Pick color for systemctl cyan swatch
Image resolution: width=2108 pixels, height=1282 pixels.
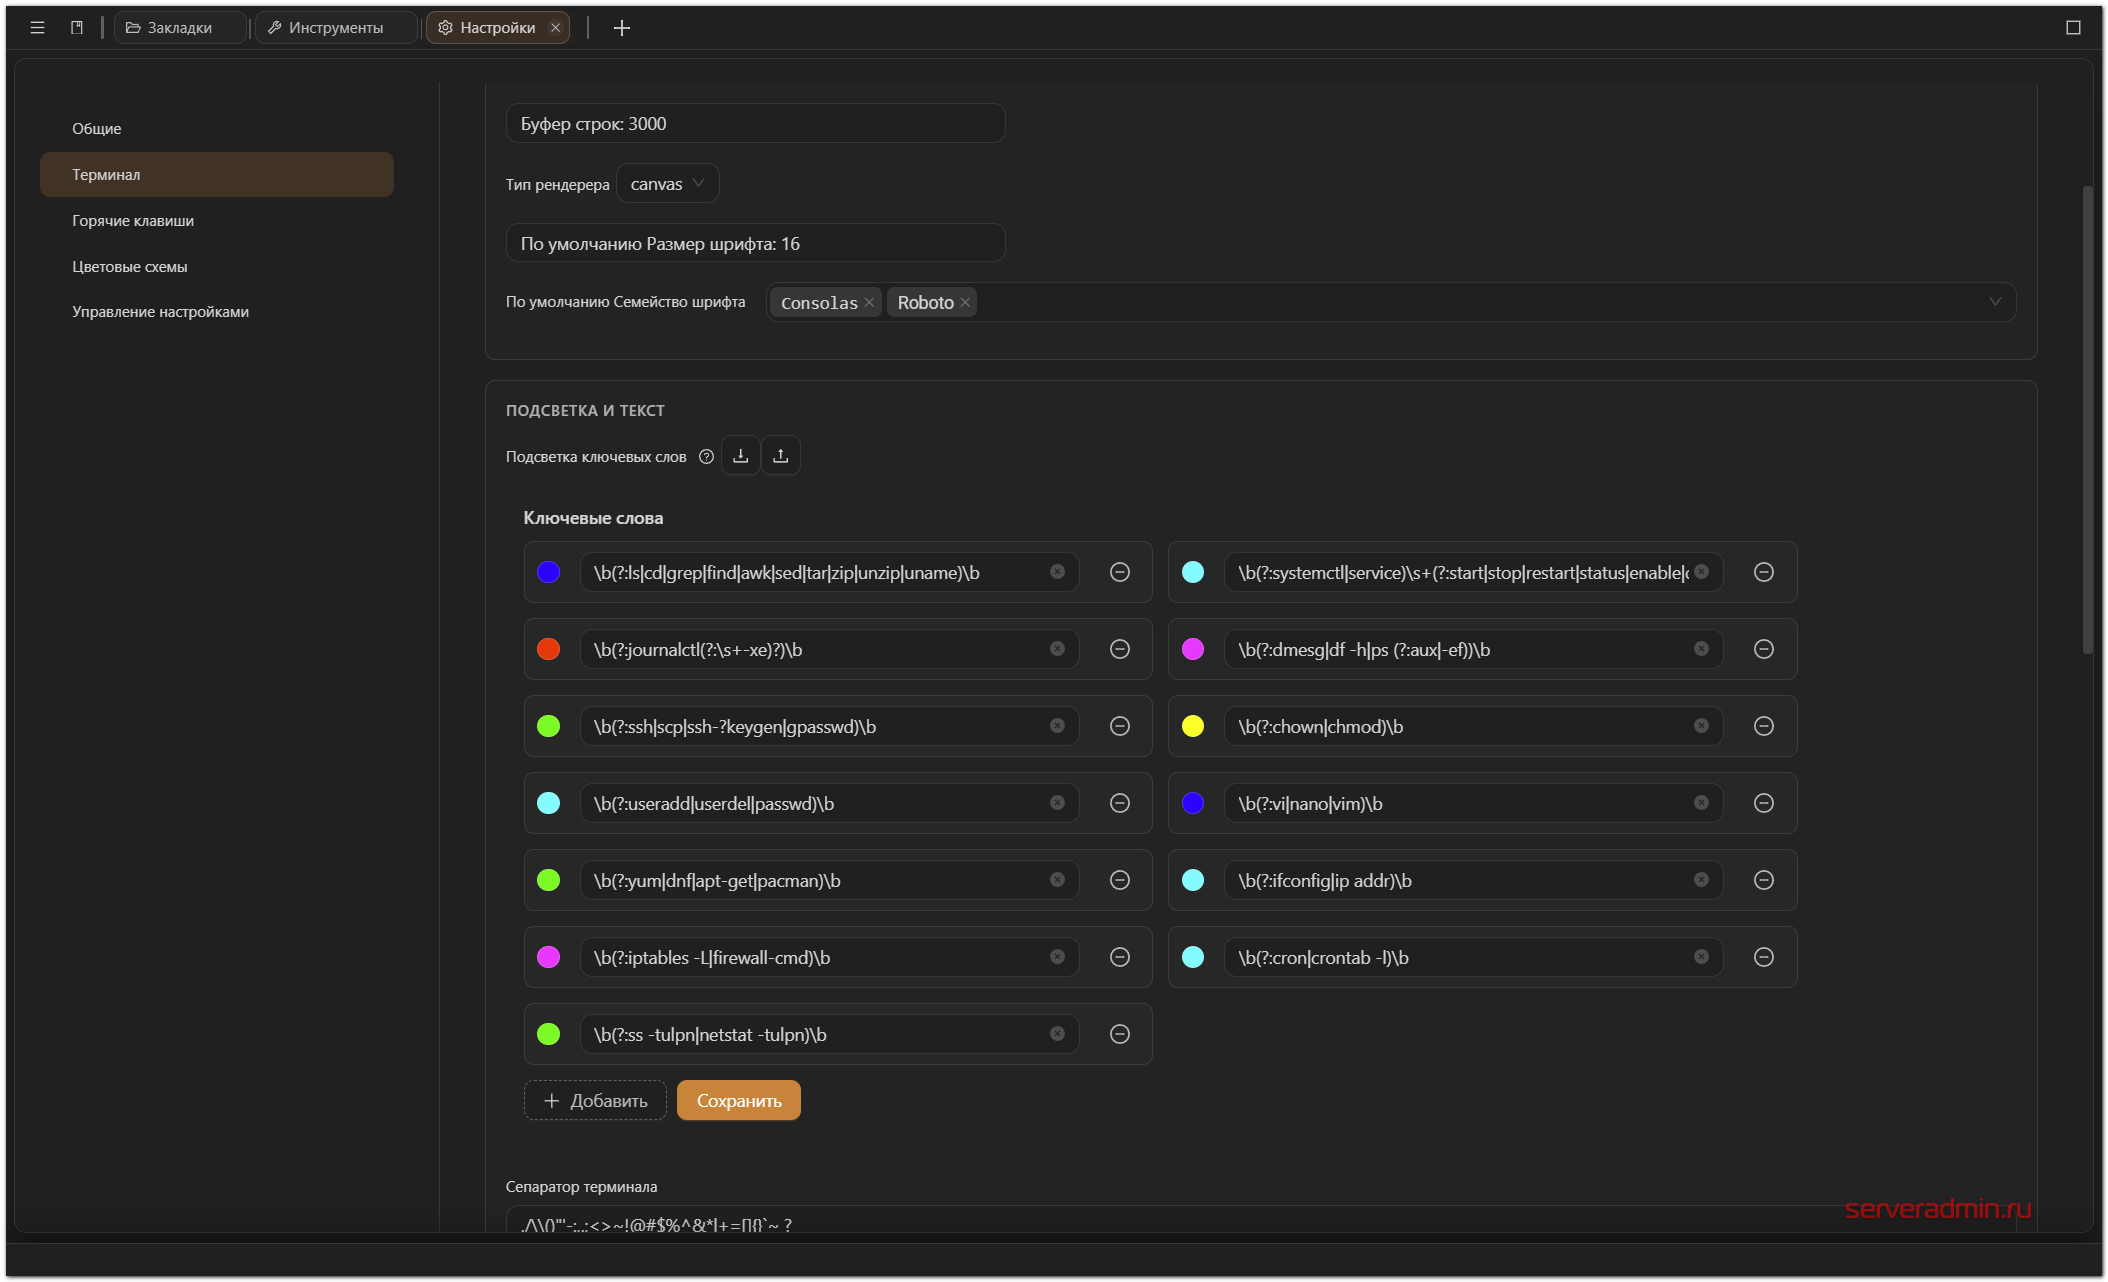(1192, 572)
